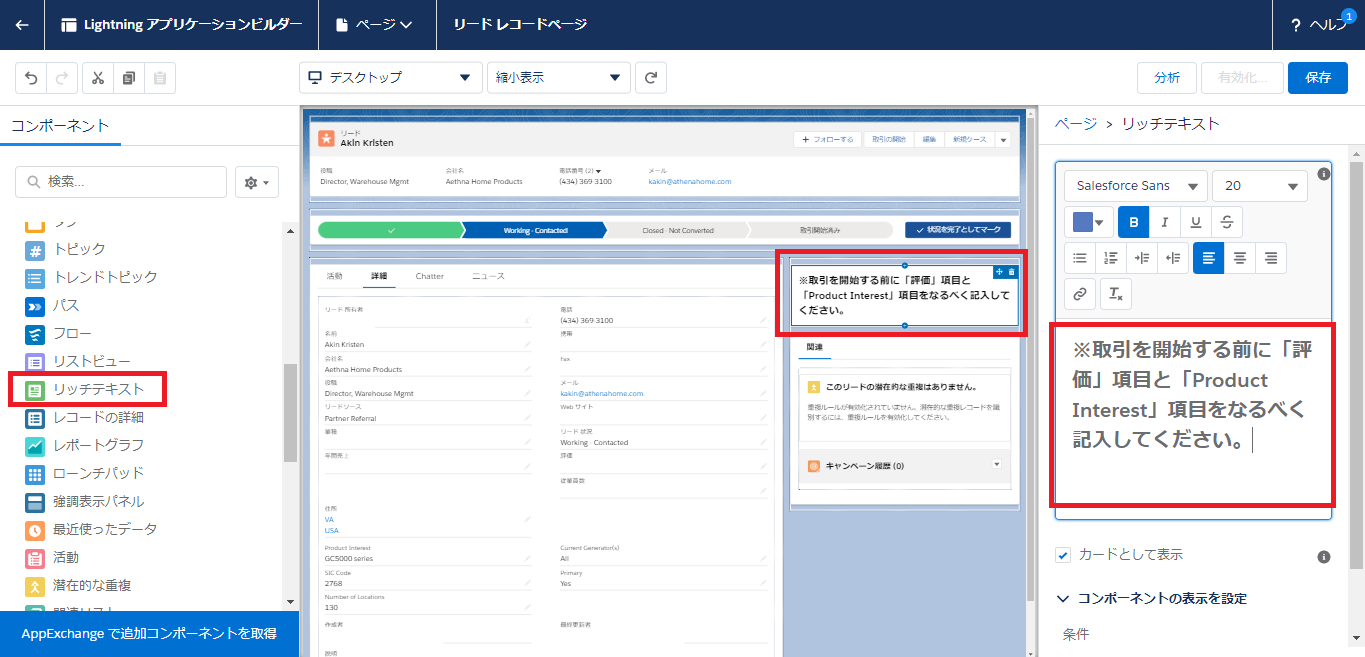
Task: Insert a numbered list
Action: pos(1111,258)
